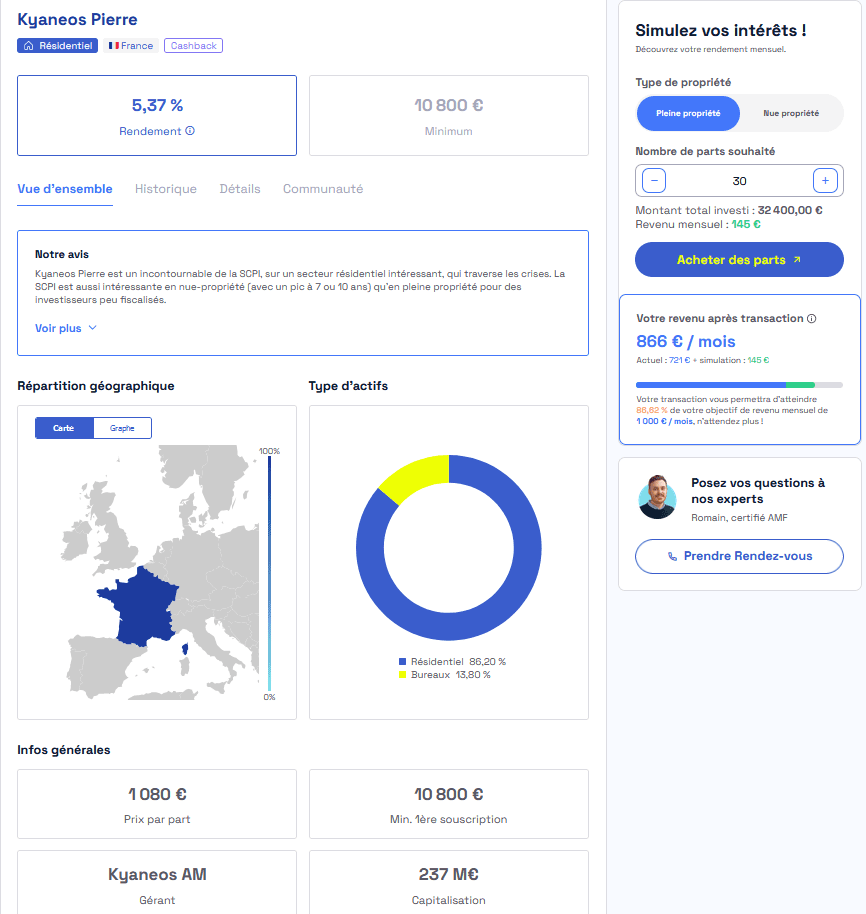Click the Cashback badge
Image resolution: width=866 pixels, height=914 pixels.
(193, 45)
